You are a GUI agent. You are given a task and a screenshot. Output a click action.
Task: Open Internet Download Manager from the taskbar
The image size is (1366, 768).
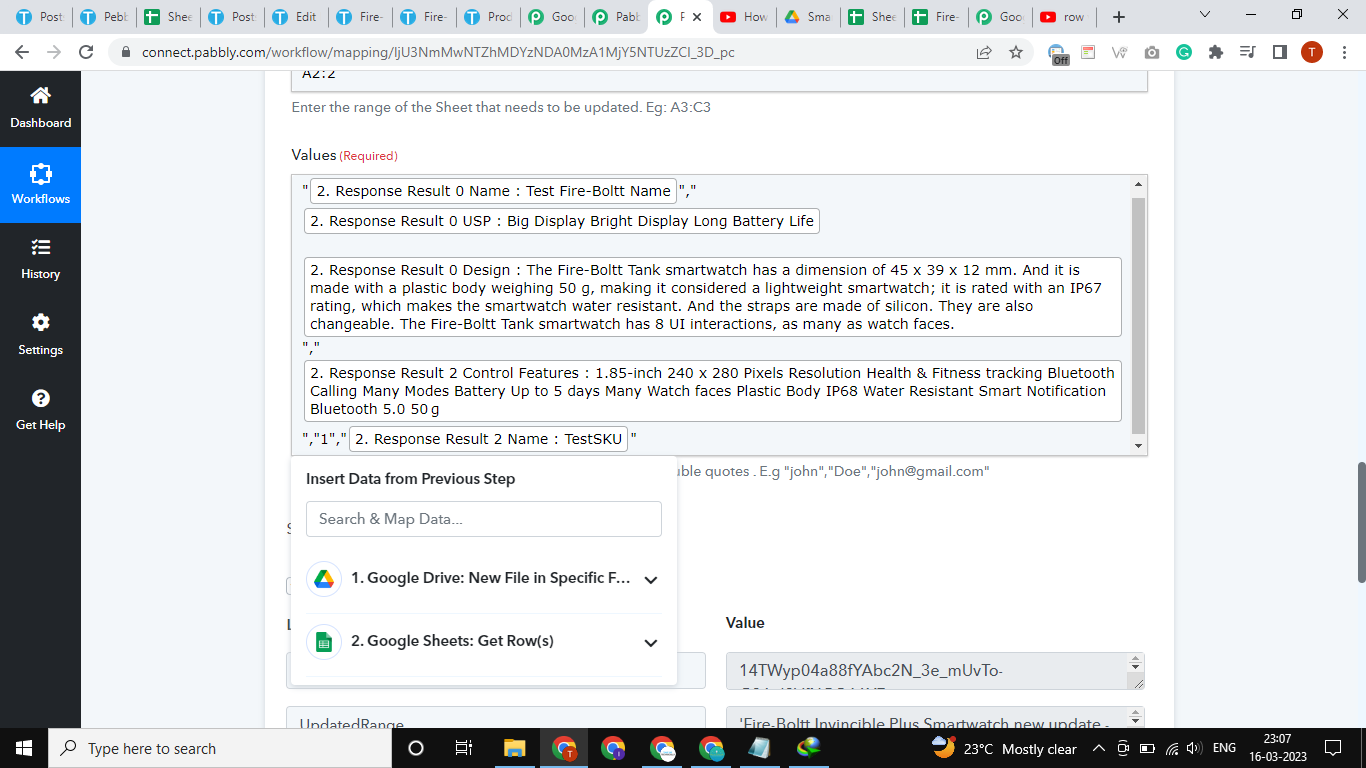[x=809, y=748]
